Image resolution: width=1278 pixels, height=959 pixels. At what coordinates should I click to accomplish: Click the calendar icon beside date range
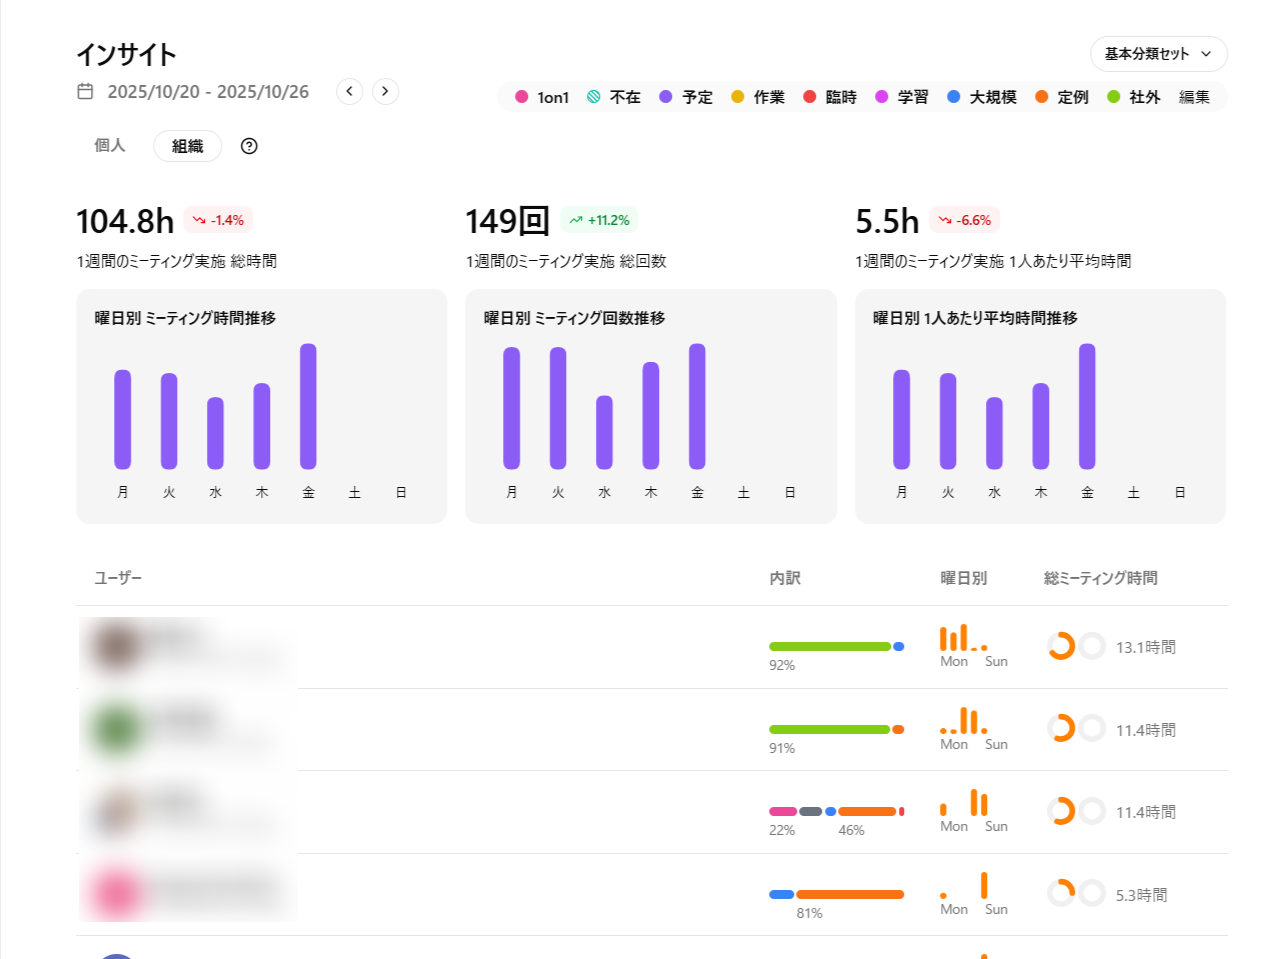(x=85, y=92)
